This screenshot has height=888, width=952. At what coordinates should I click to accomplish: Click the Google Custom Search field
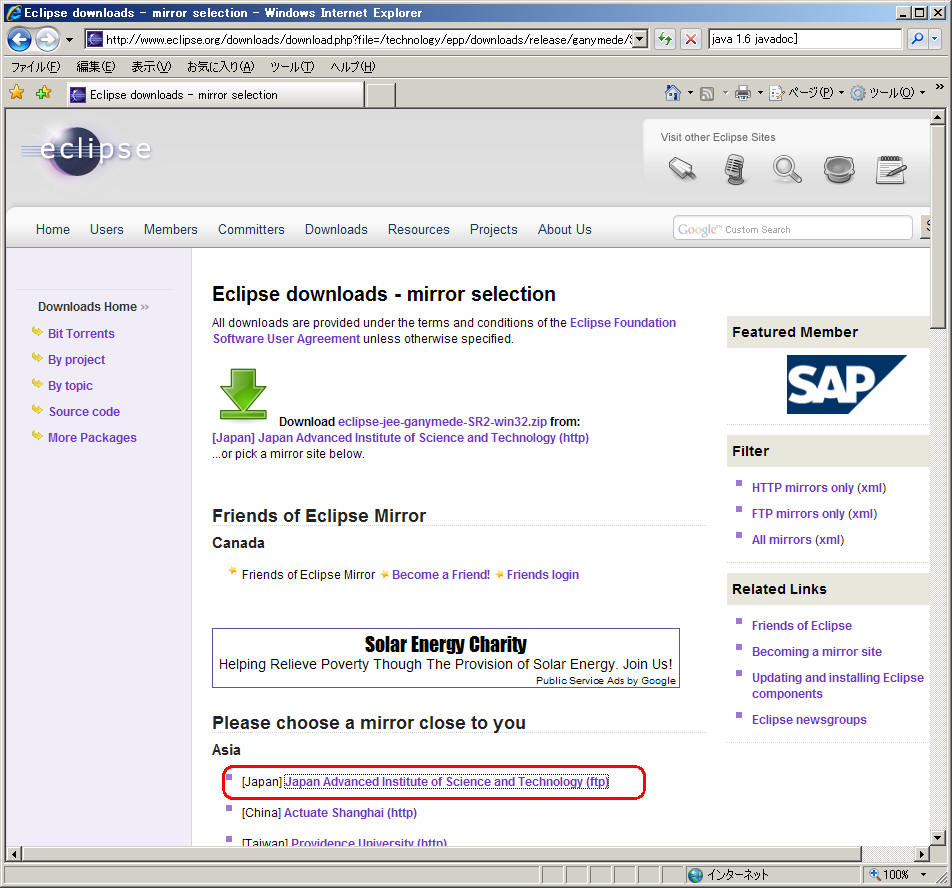[x=792, y=229]
